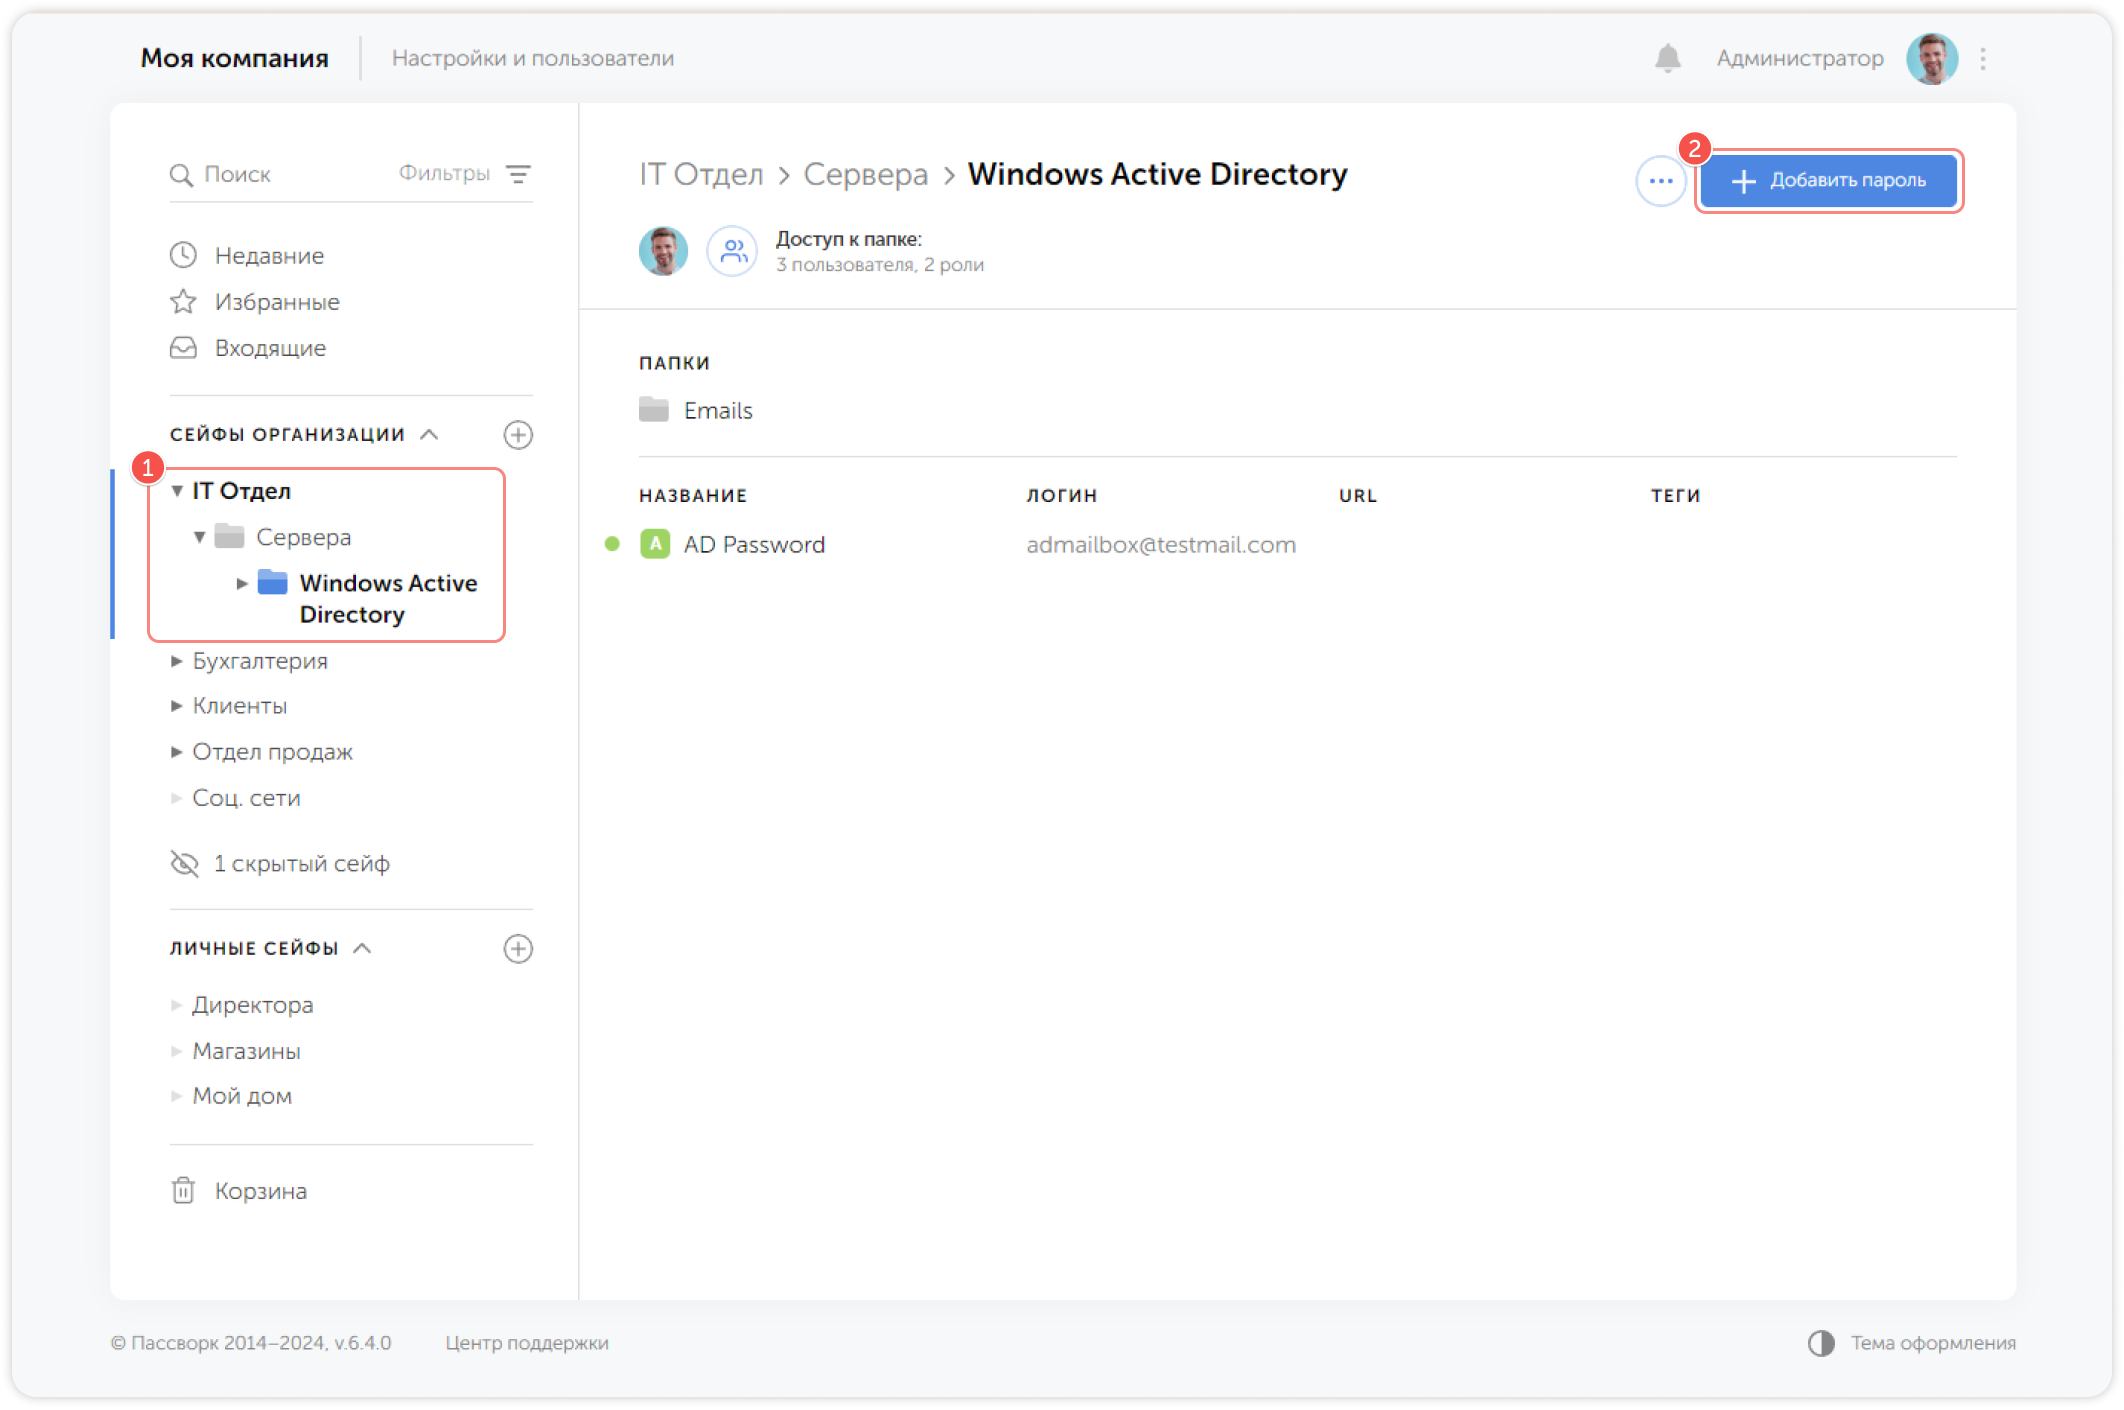Open Настройки и пользователи menu

532,59
